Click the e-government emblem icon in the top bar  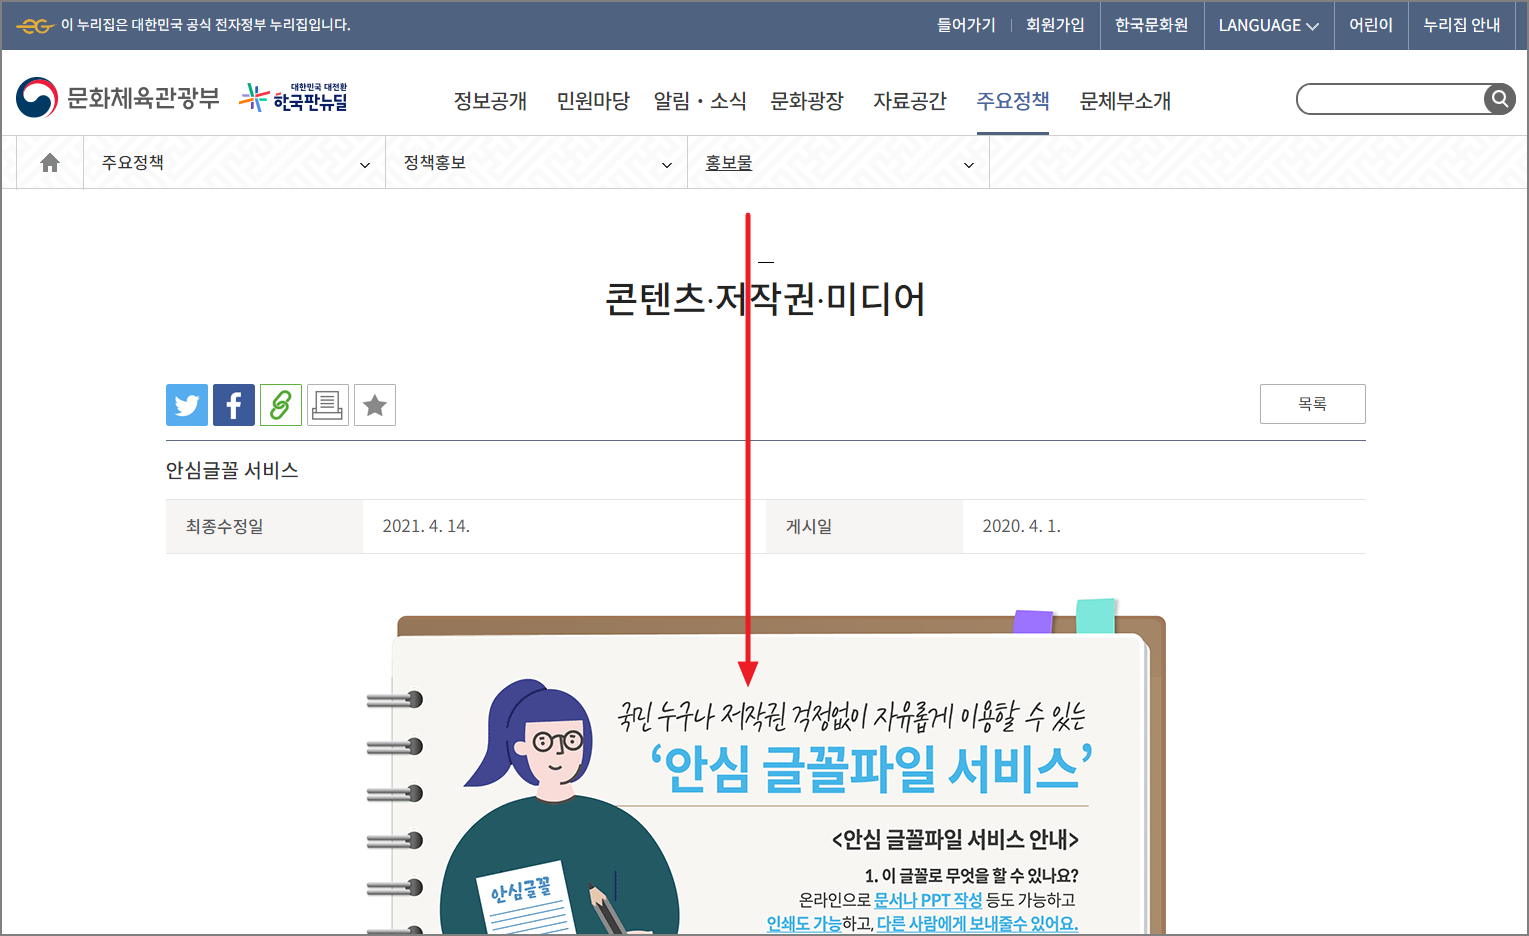(35, 25)
